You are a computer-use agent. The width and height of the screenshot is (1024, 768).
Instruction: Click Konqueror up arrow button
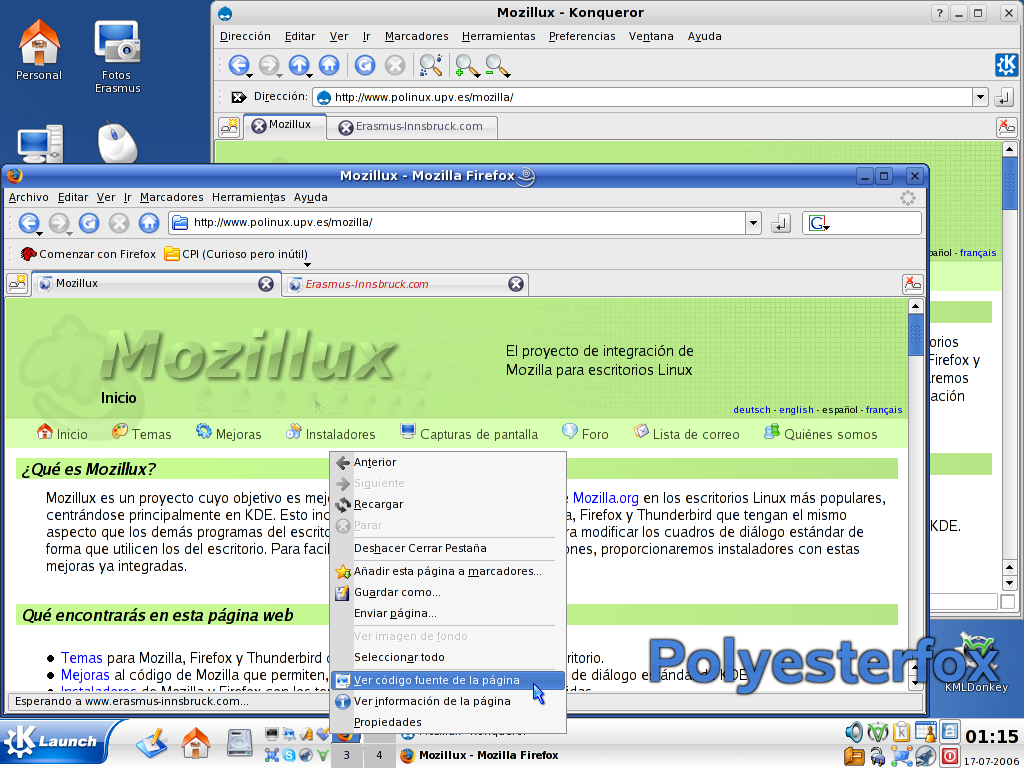coord(298,65)
